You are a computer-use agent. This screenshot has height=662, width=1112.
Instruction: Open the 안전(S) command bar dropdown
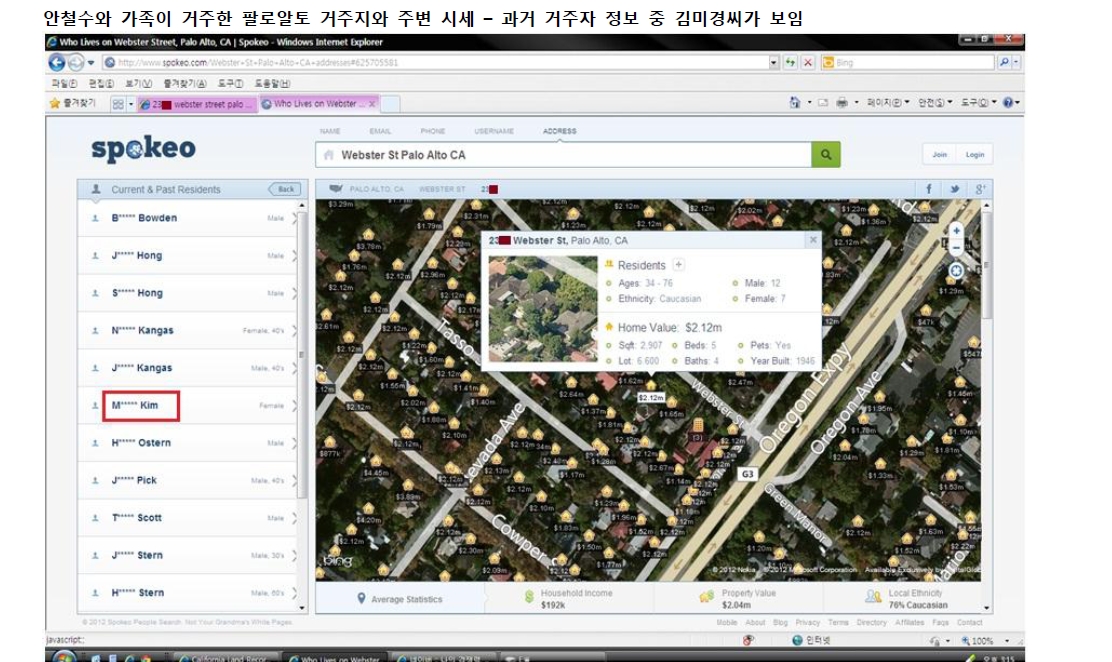point(935,103)
